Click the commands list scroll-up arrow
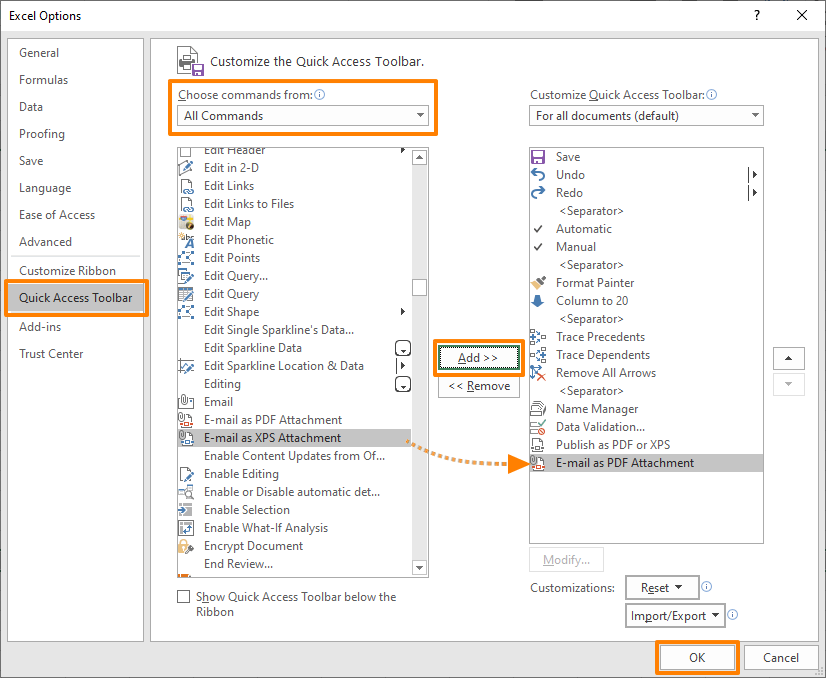 419,158
